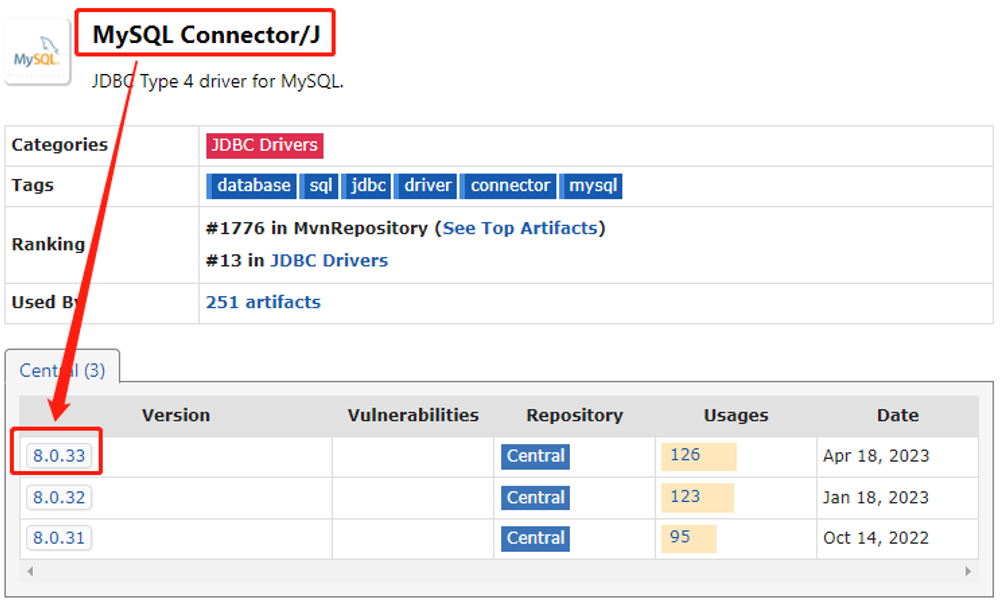
Task: Open version 8.0.33
Action: pyautogui.click(x=59, y=456)
